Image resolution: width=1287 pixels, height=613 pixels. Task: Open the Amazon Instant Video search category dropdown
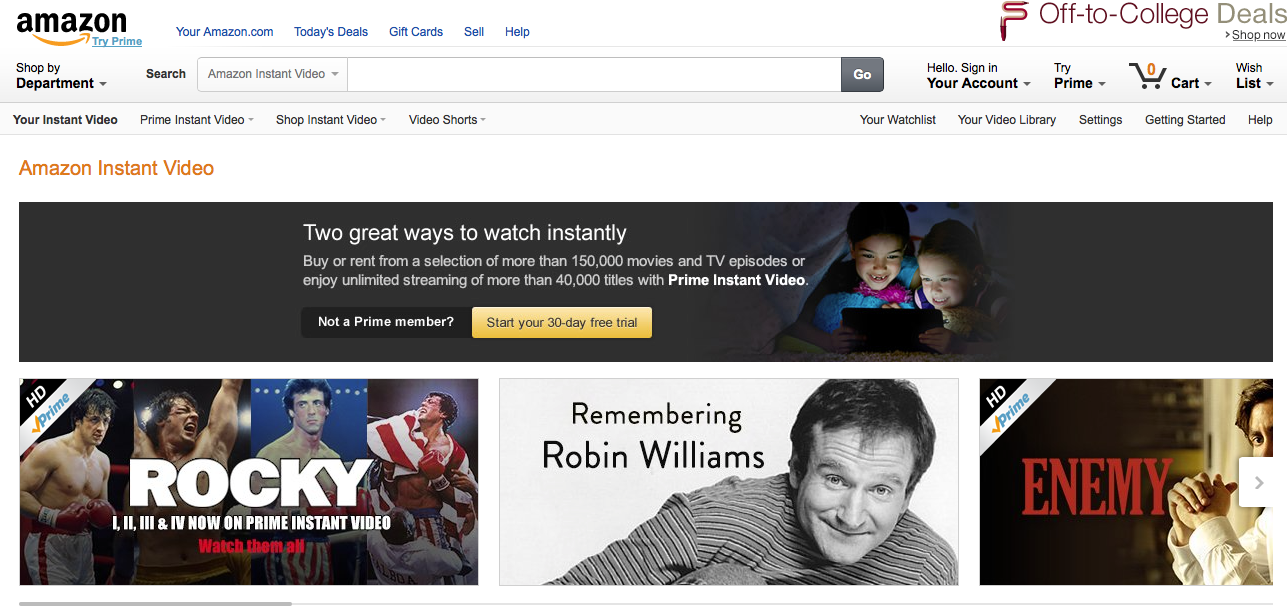(273, 74)
